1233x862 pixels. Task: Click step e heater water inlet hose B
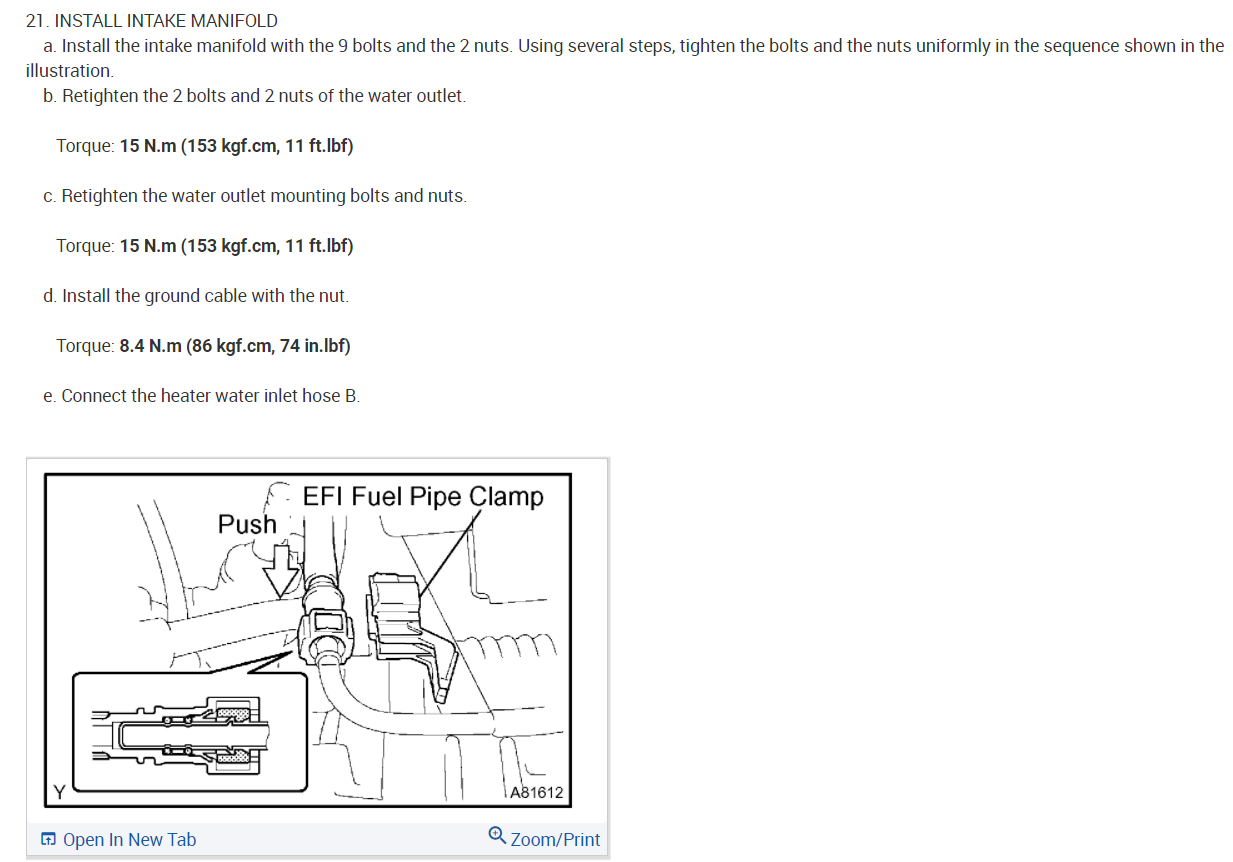tap(202, 396)
